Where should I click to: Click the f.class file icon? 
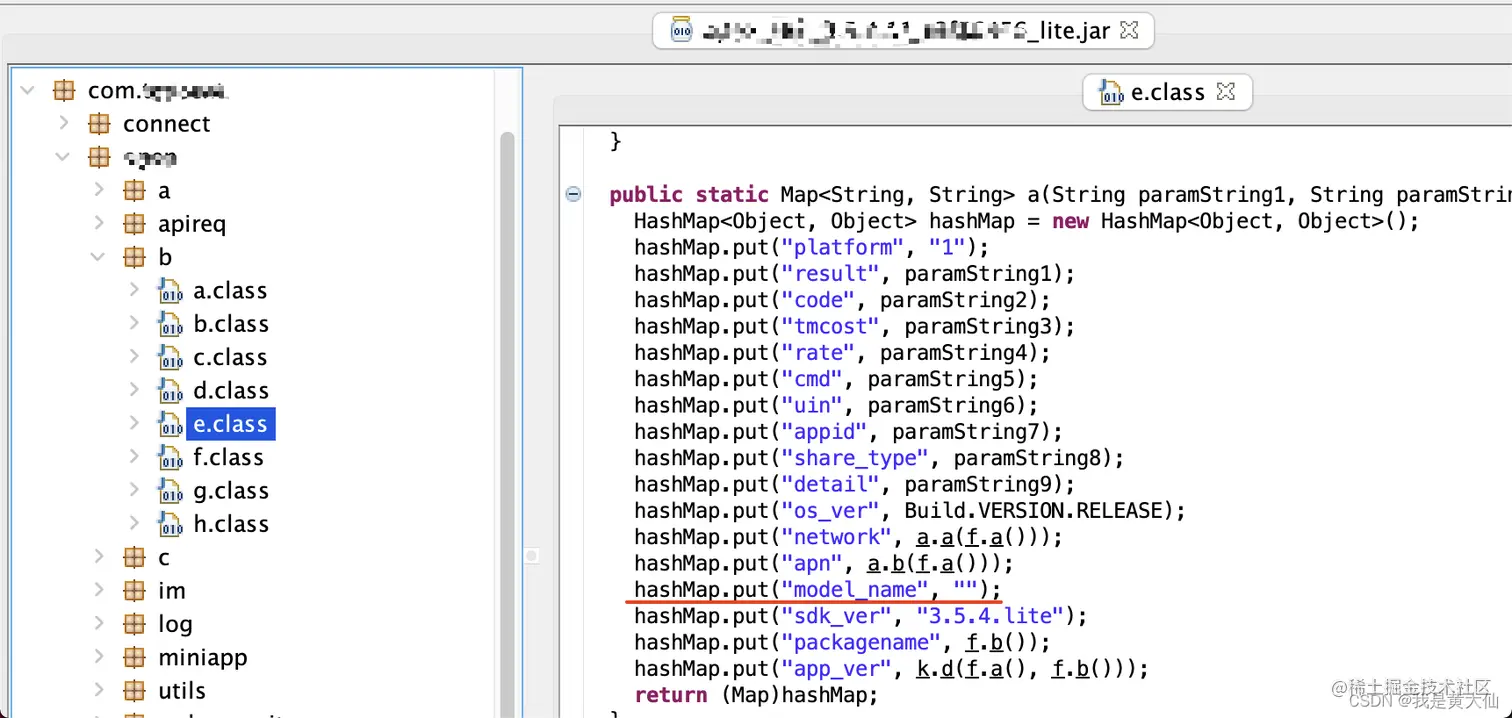click(170, 457)
